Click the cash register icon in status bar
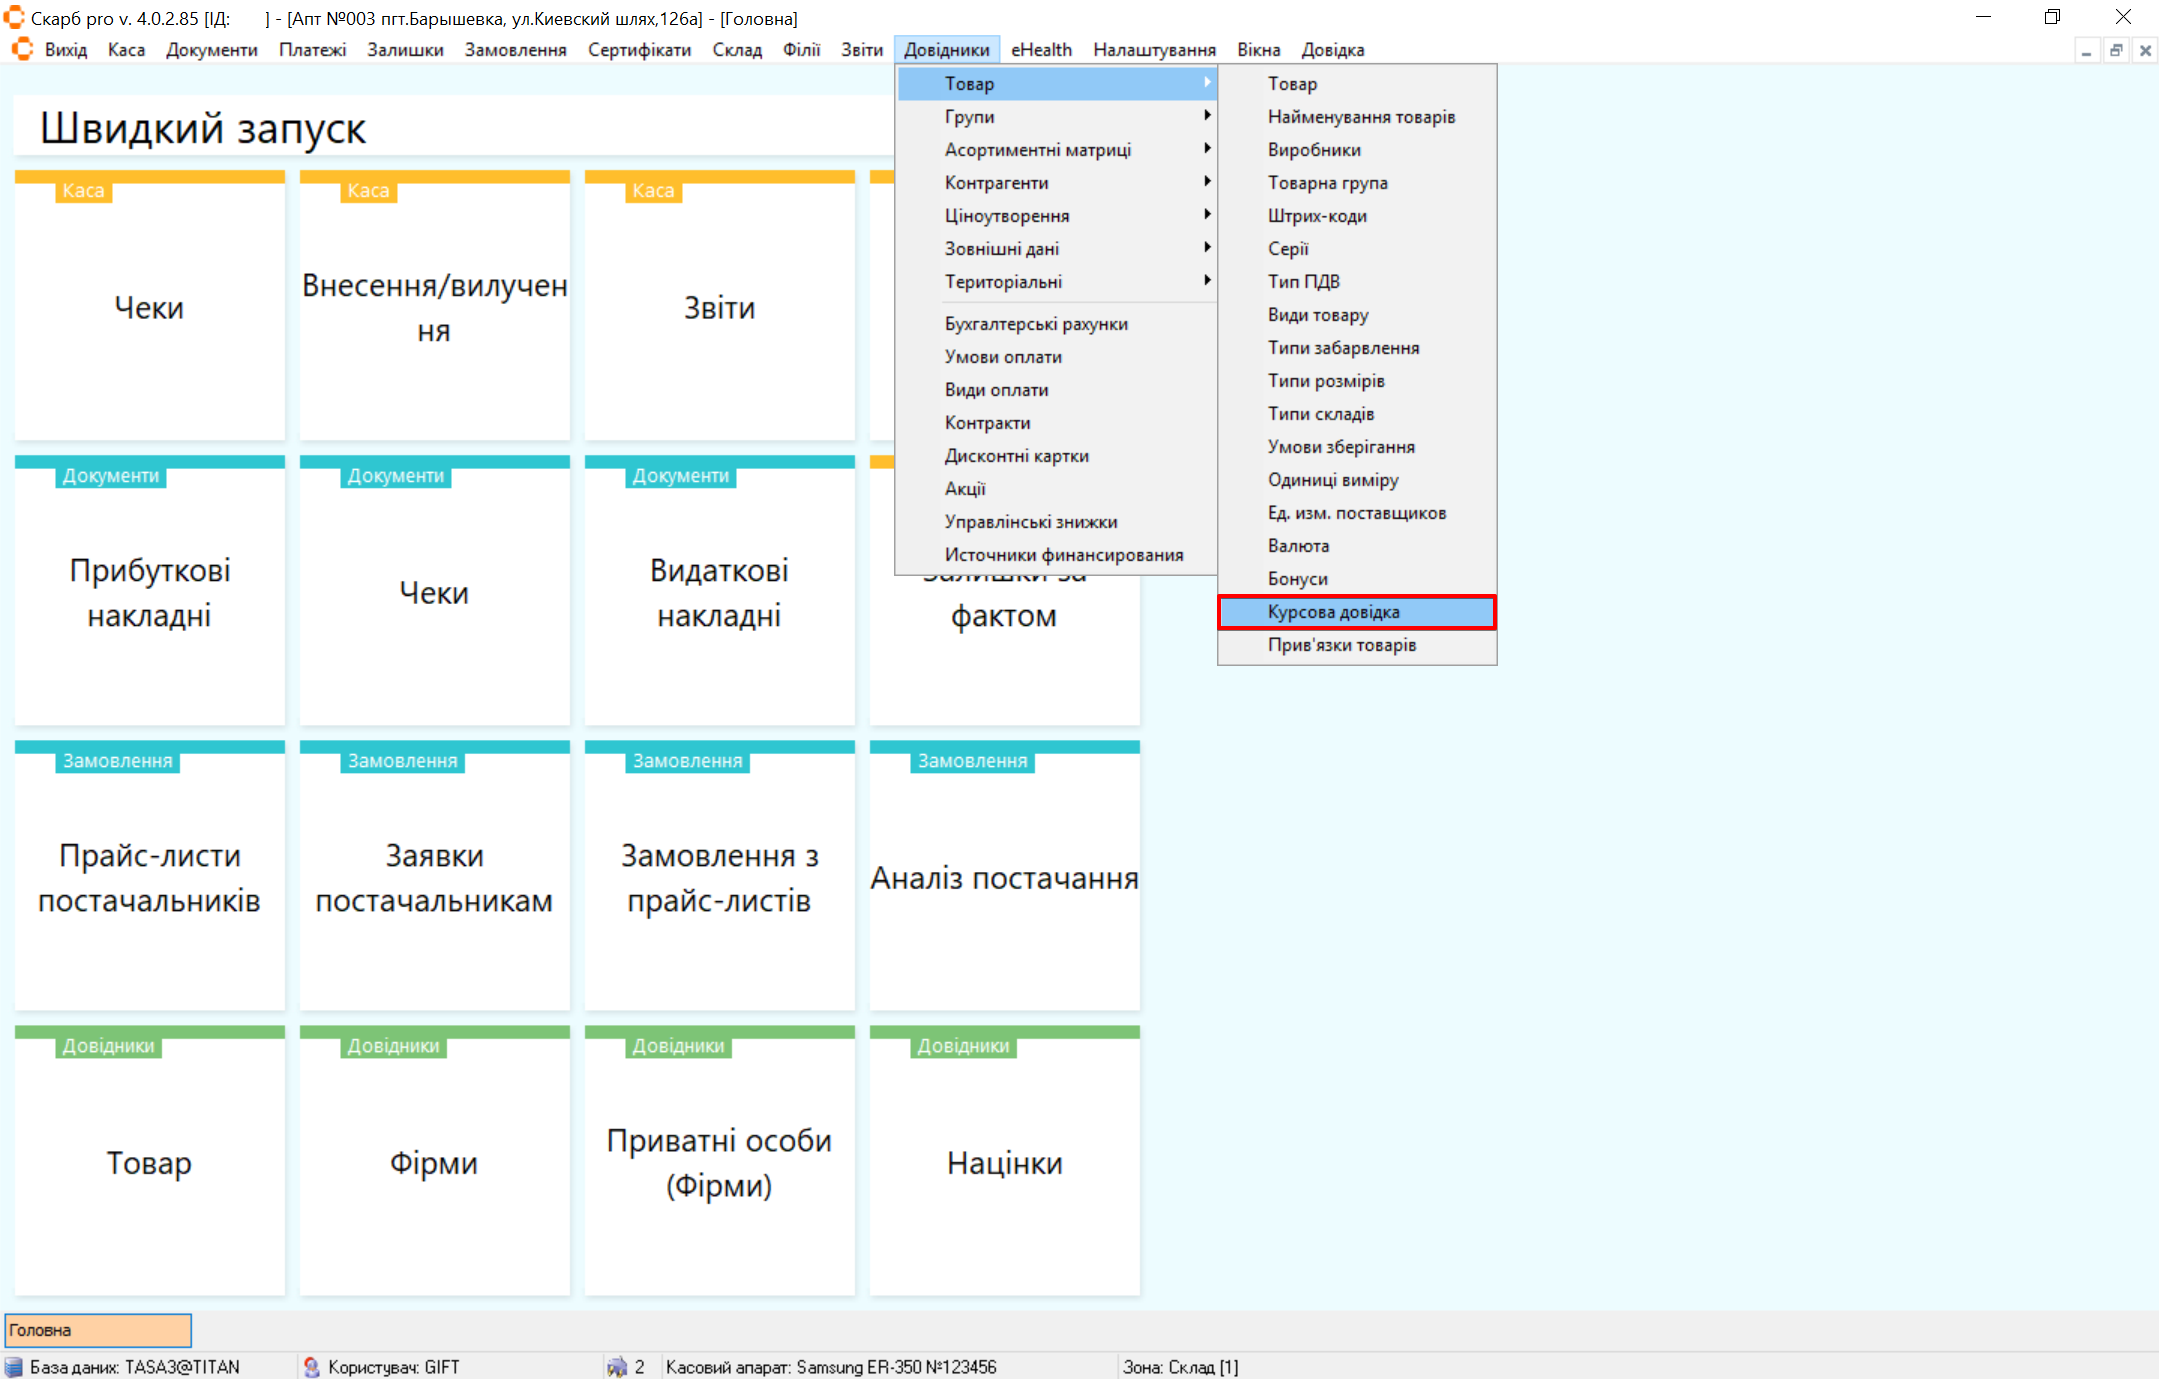2159x1379 pixels. pyautogui.click(x=616, y=1367)
